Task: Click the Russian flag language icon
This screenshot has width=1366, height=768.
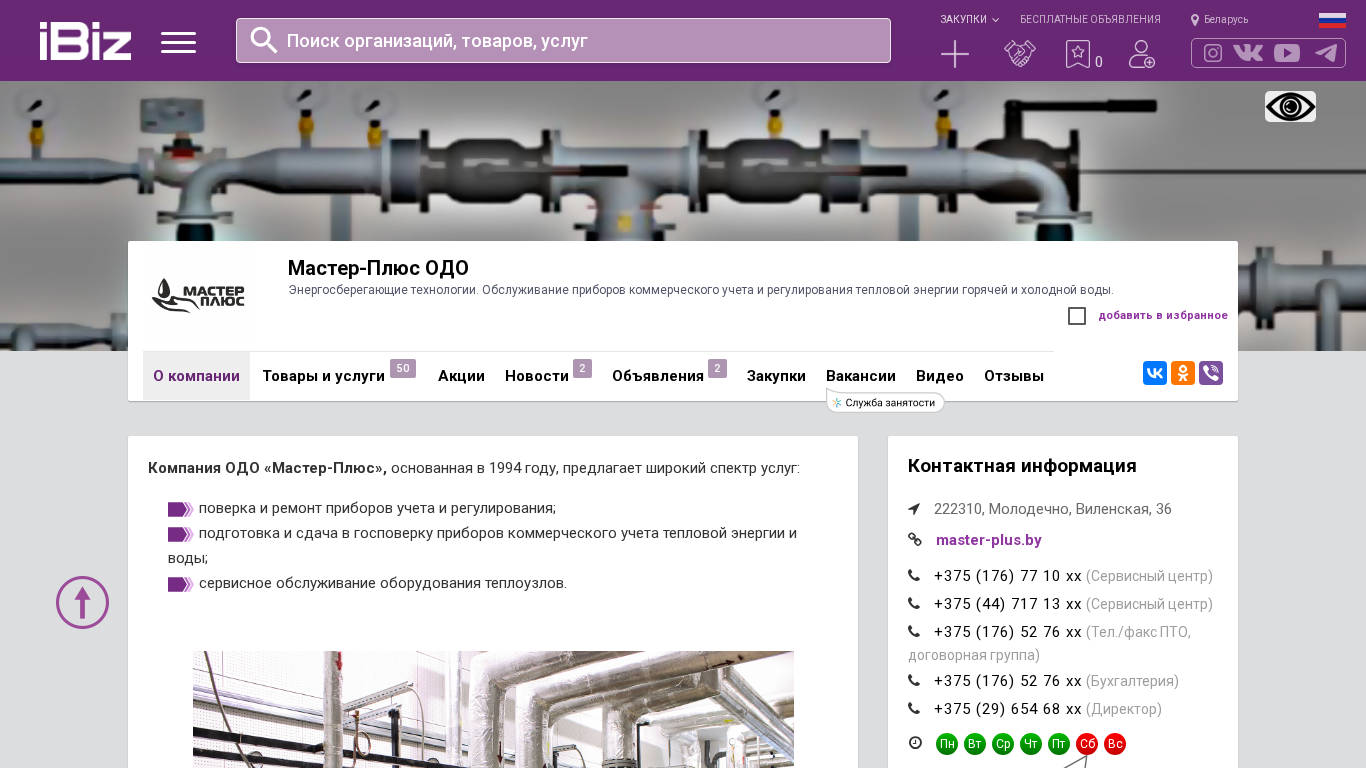Action: click(x=1332, y=20)
